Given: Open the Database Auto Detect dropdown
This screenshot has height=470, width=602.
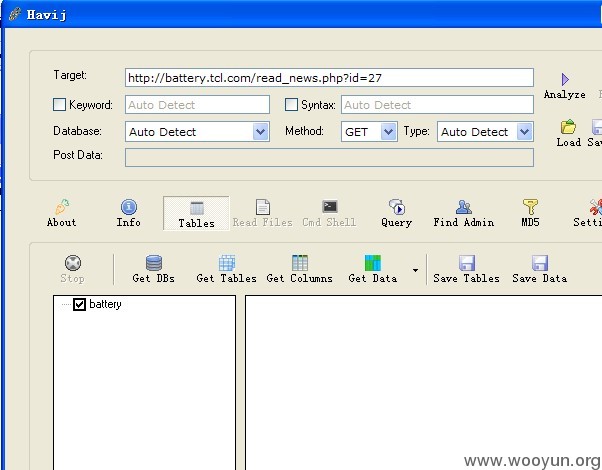Looking at the screenshot, I should click(260, 132).
